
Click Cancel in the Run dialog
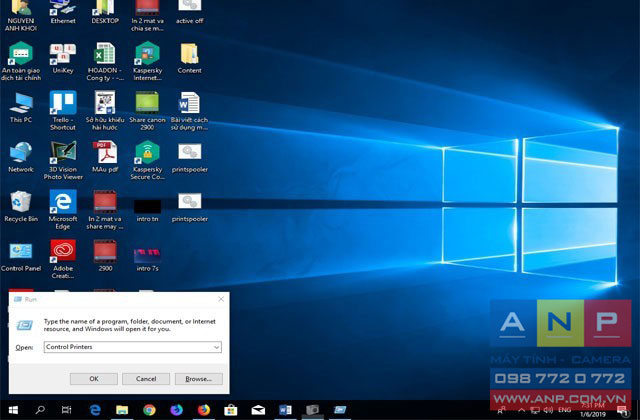point(146,379)
